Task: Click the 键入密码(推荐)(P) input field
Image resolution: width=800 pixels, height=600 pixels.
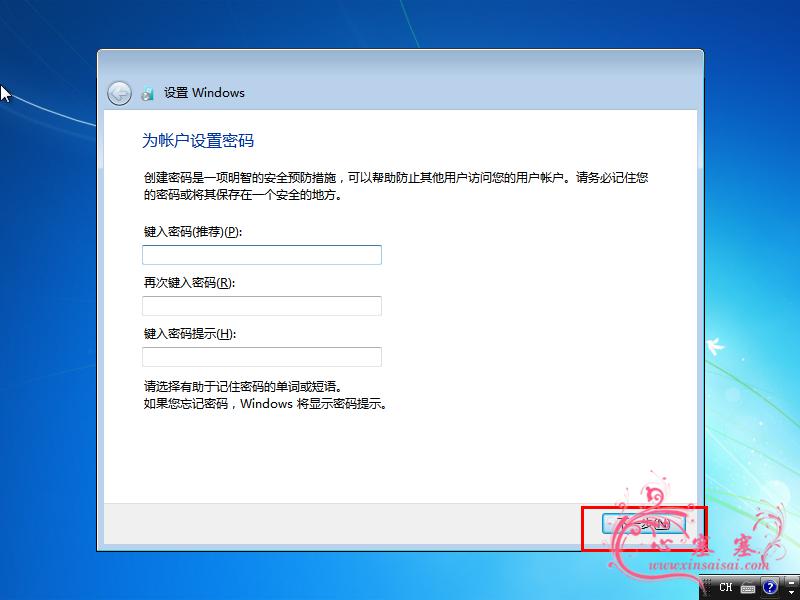Action: pos(262,255)
